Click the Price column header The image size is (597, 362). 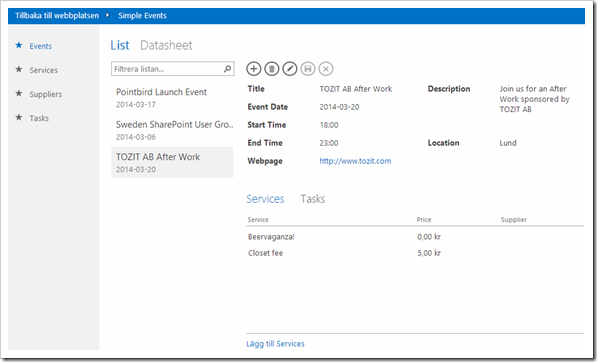424,220
